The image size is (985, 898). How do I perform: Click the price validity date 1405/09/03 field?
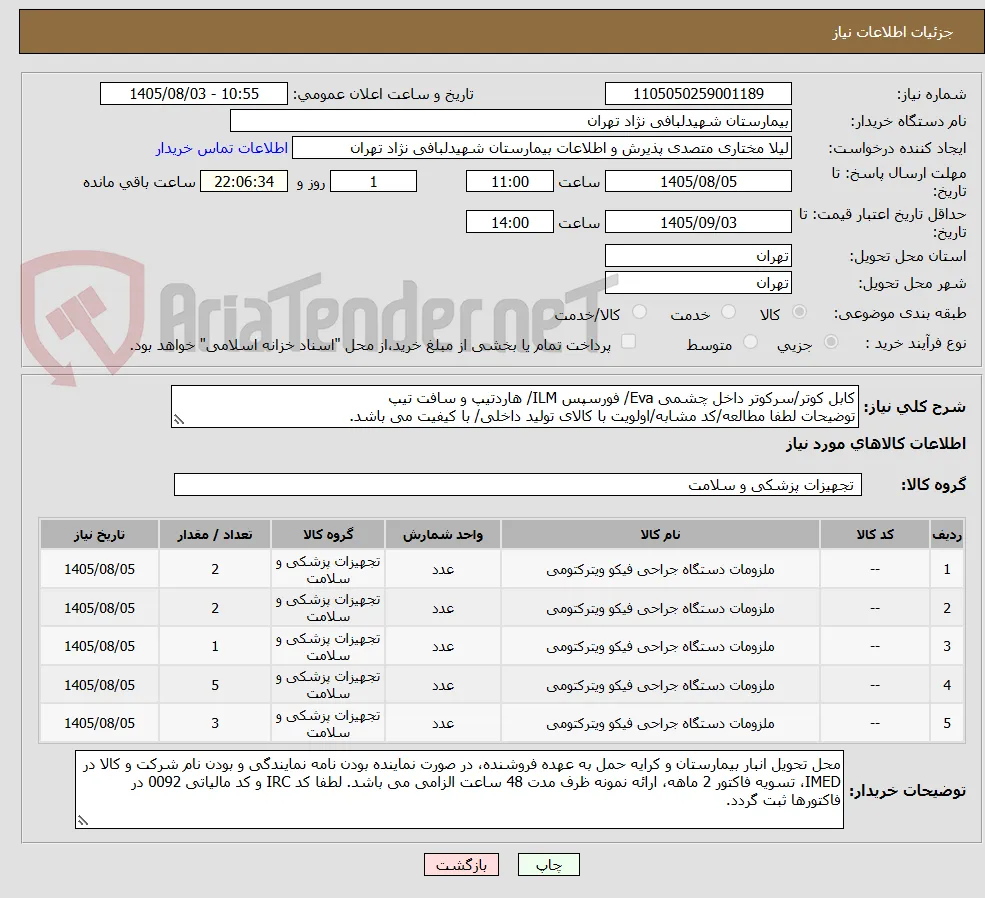pyautogui.click(x=698, y=222)
